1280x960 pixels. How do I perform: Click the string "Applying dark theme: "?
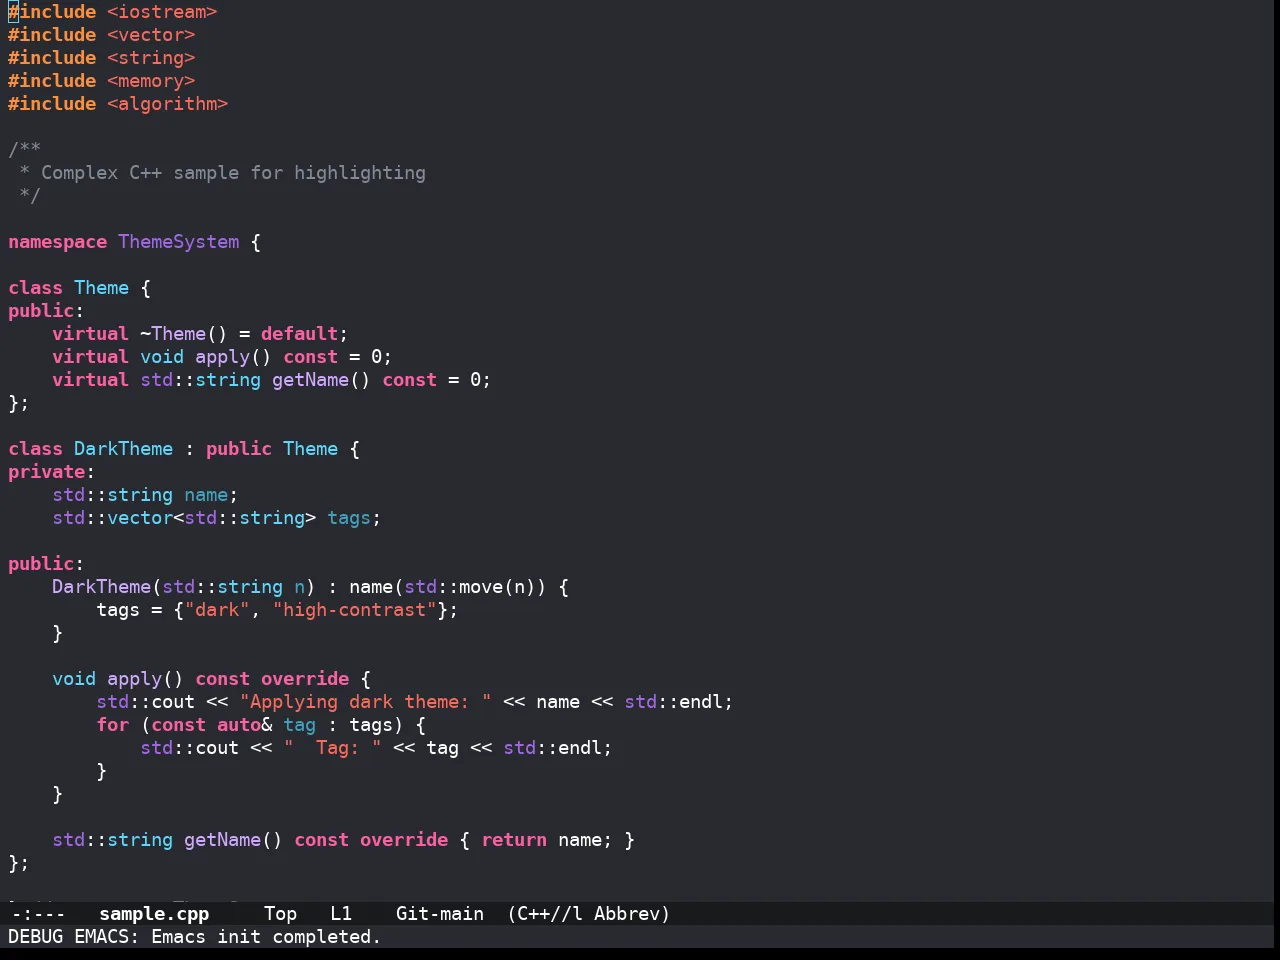click(x=366, y=702)
